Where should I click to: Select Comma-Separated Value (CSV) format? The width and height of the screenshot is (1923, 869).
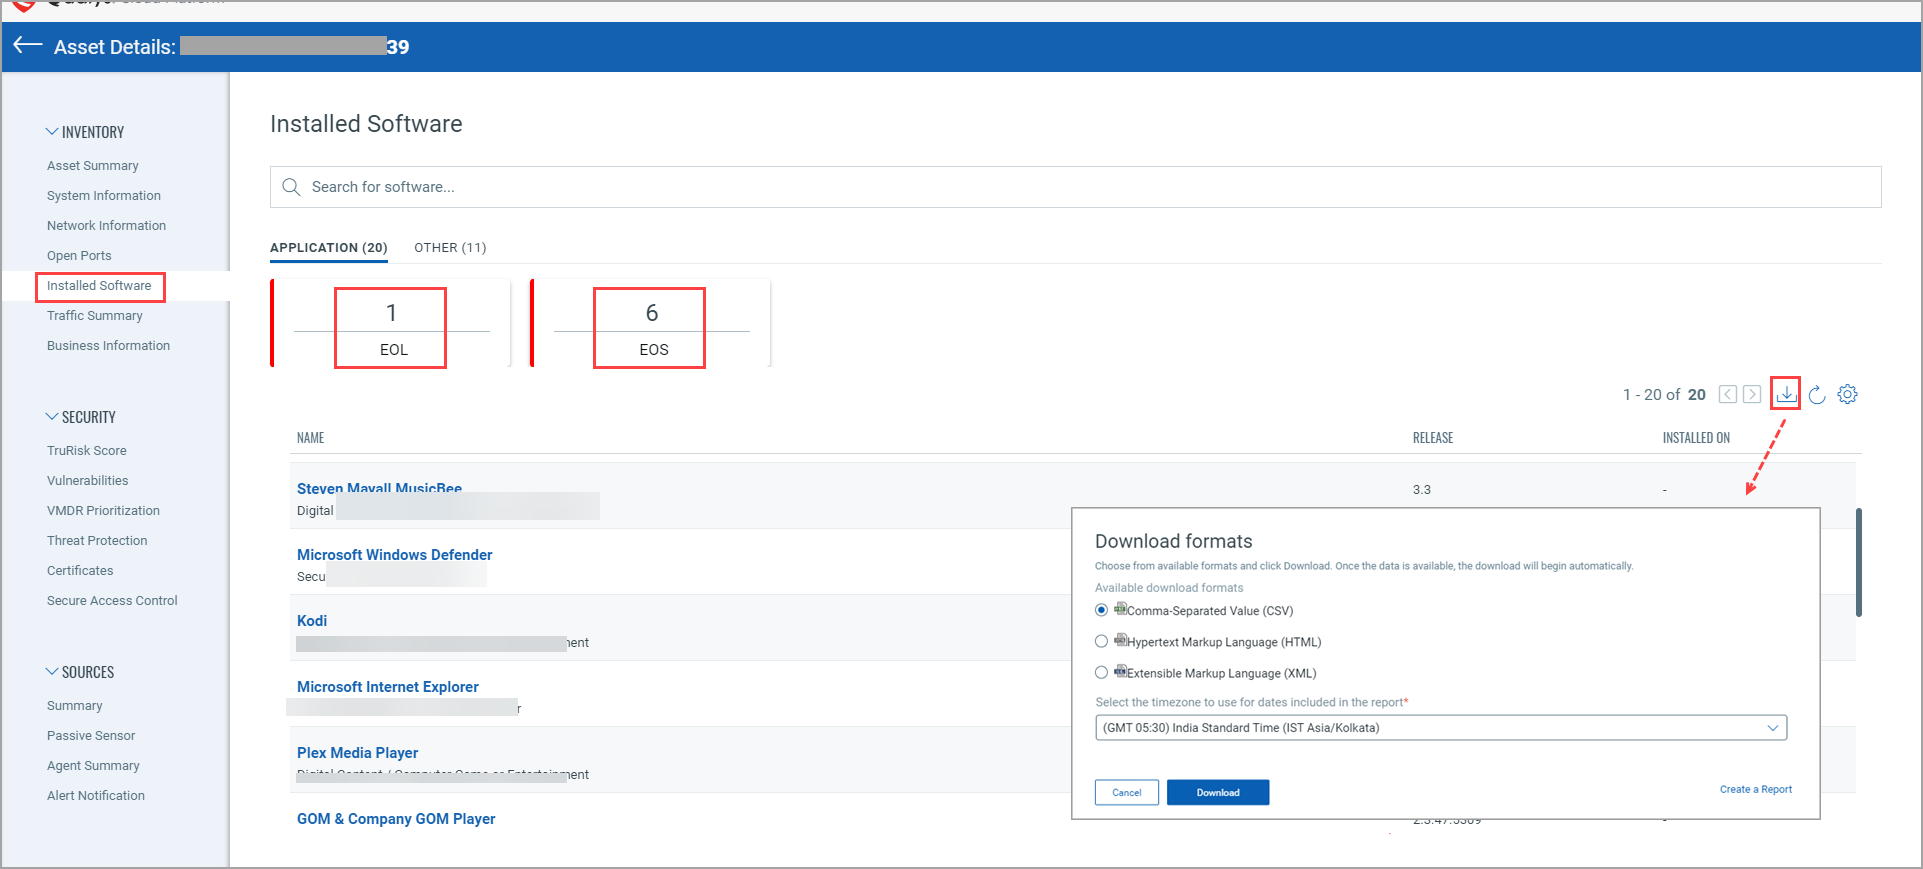(x=1101, y=610)
